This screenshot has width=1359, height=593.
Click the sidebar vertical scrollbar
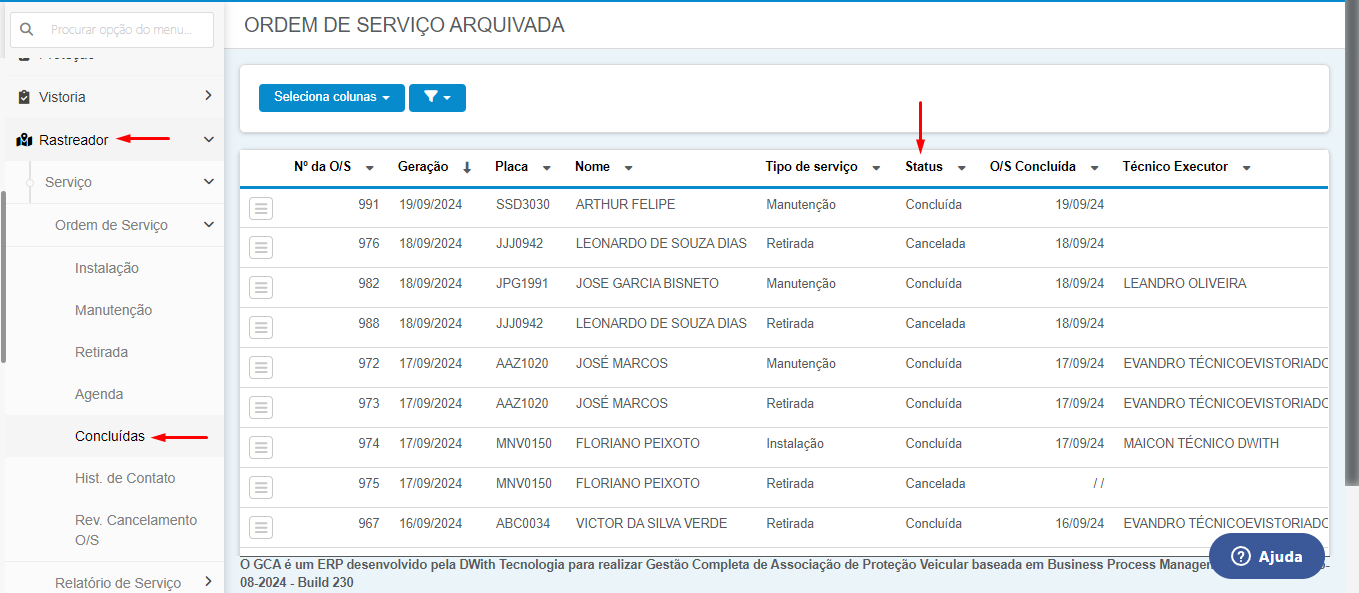(x=3, y=275)
